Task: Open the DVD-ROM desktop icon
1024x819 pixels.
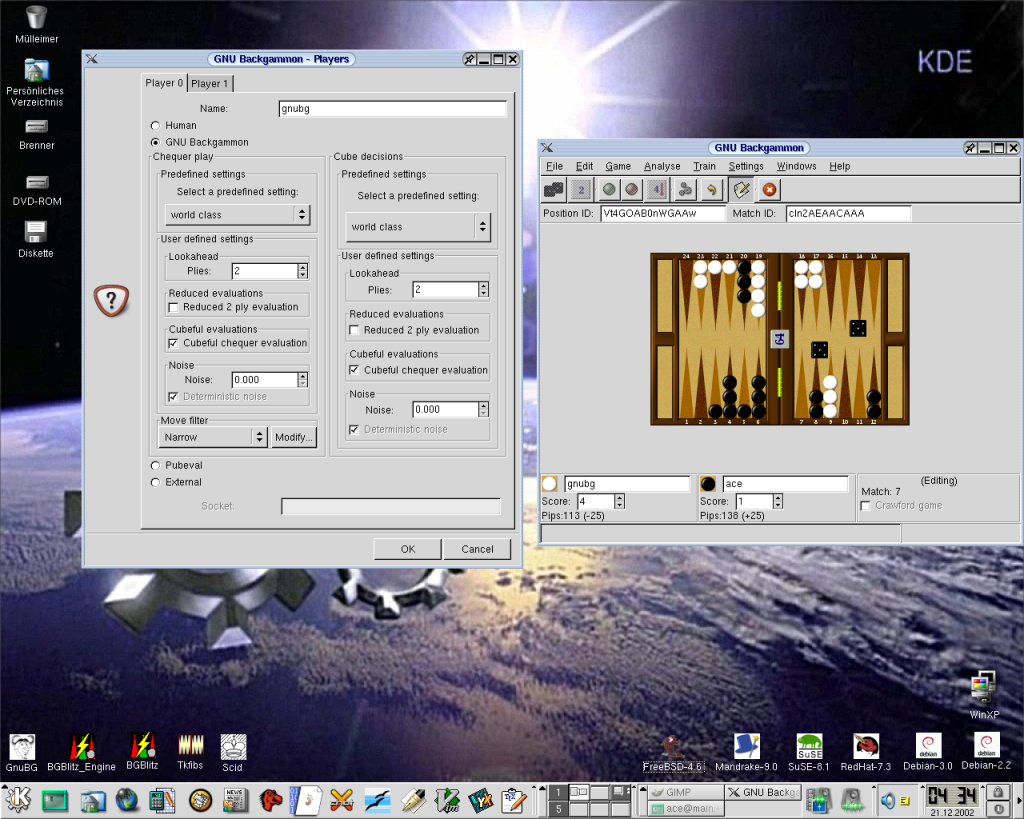Action: click(x=37, y=190)
